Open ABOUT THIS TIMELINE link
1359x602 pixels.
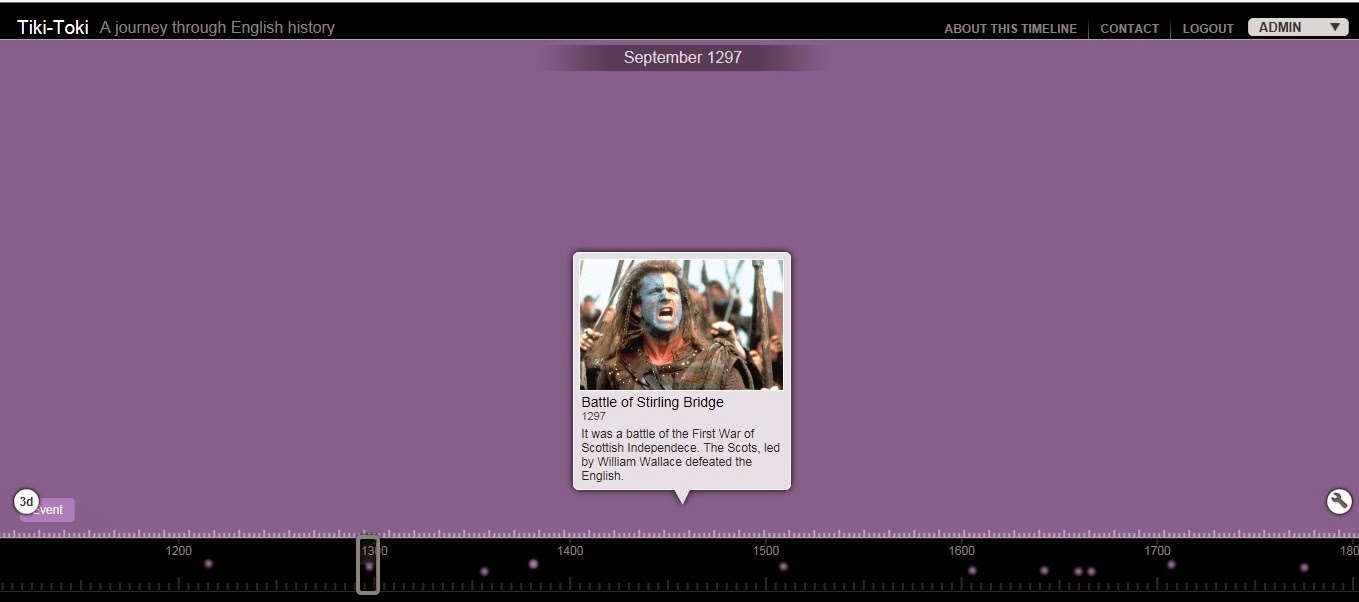[1010, 29]
